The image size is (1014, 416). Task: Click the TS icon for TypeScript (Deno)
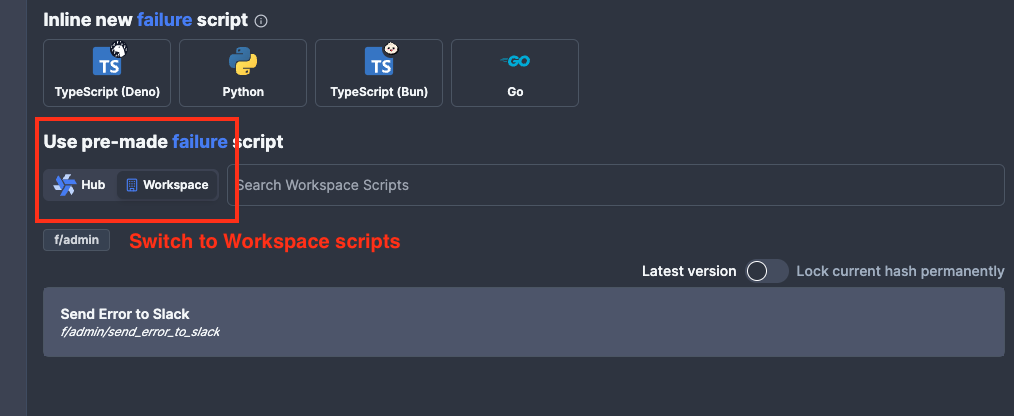click(107, 64)
